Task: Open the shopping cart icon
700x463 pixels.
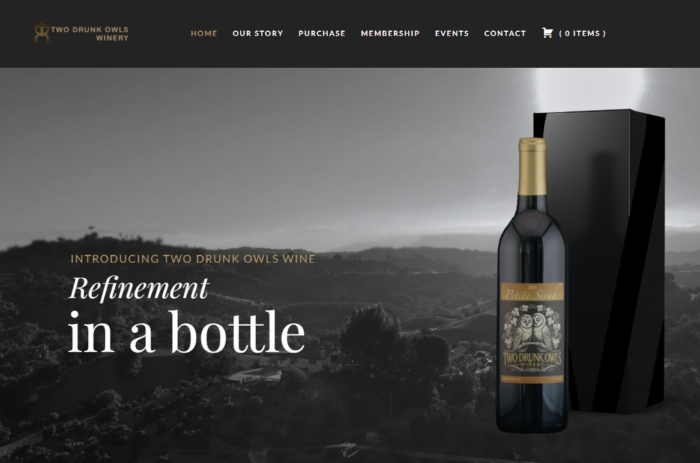Action: pos(547,33)
